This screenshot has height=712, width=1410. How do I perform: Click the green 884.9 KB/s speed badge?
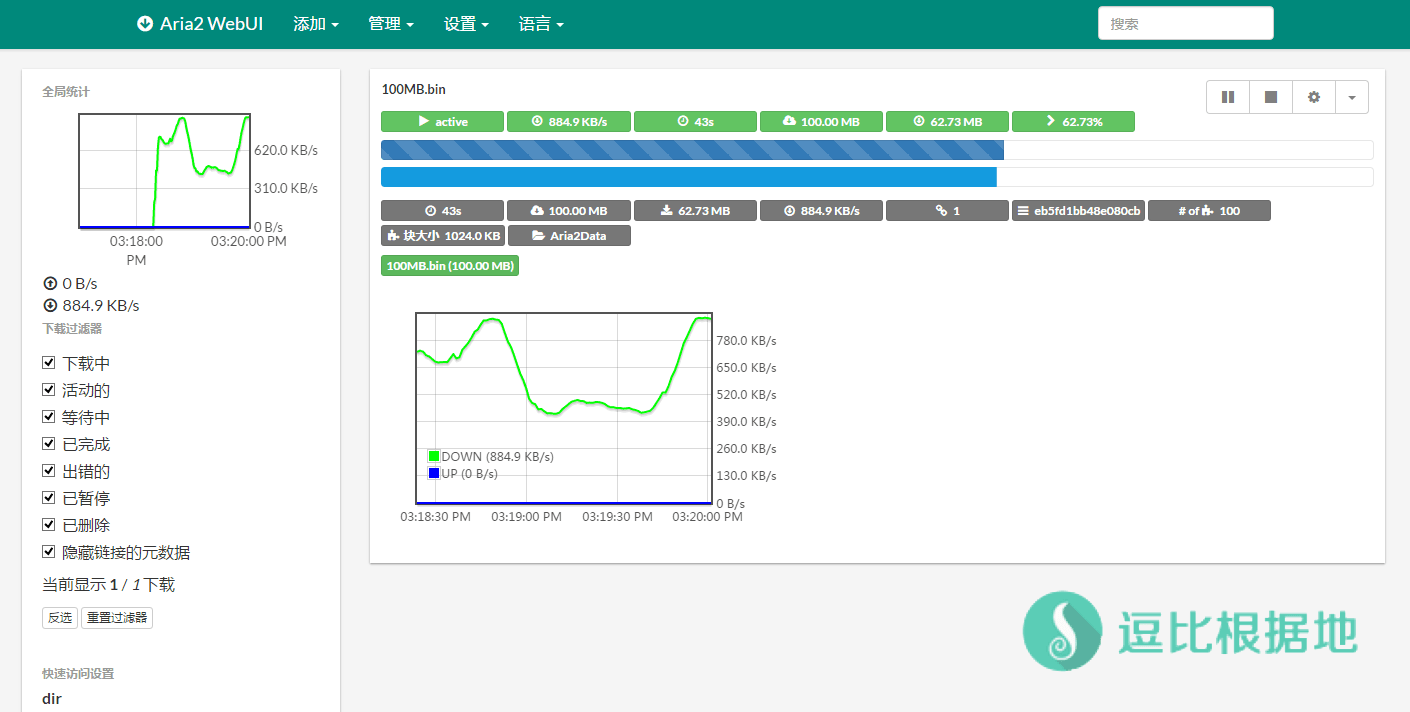point(569,122)
